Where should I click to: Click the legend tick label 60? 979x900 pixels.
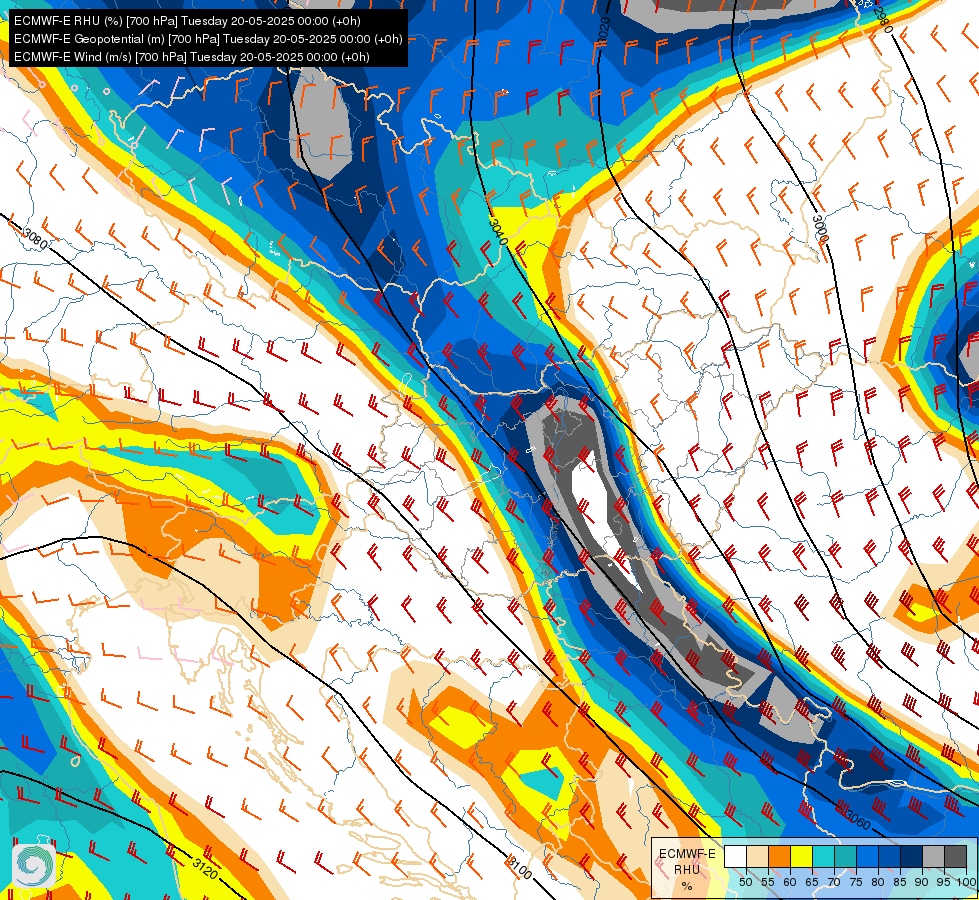(790, 882)
